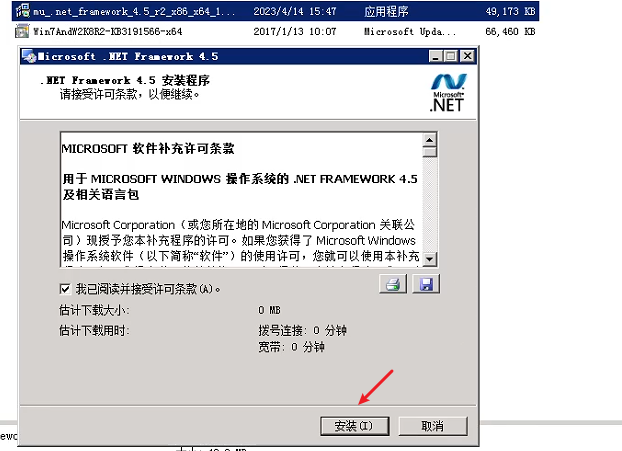
Task: Click the license scrollbar down arrow
Action: (430, 259)
